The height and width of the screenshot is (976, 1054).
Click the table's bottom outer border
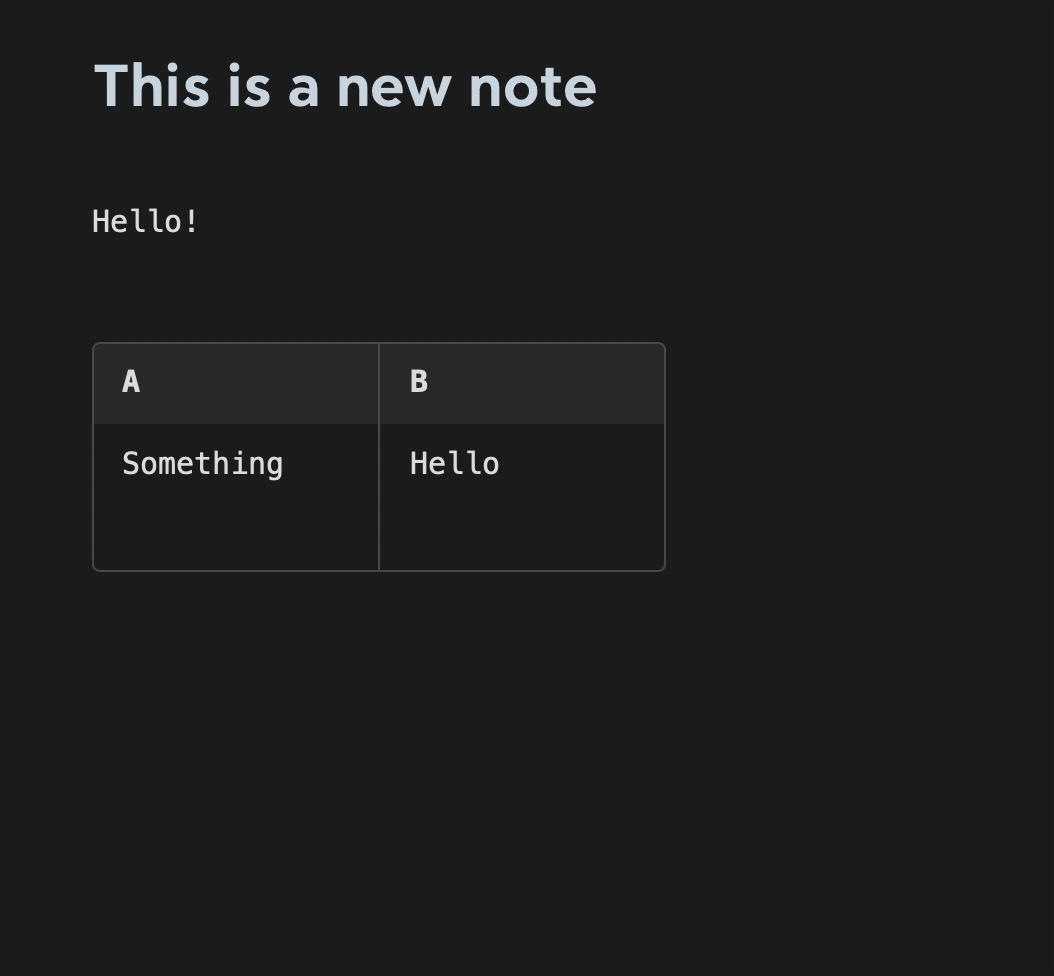[379, 571]
